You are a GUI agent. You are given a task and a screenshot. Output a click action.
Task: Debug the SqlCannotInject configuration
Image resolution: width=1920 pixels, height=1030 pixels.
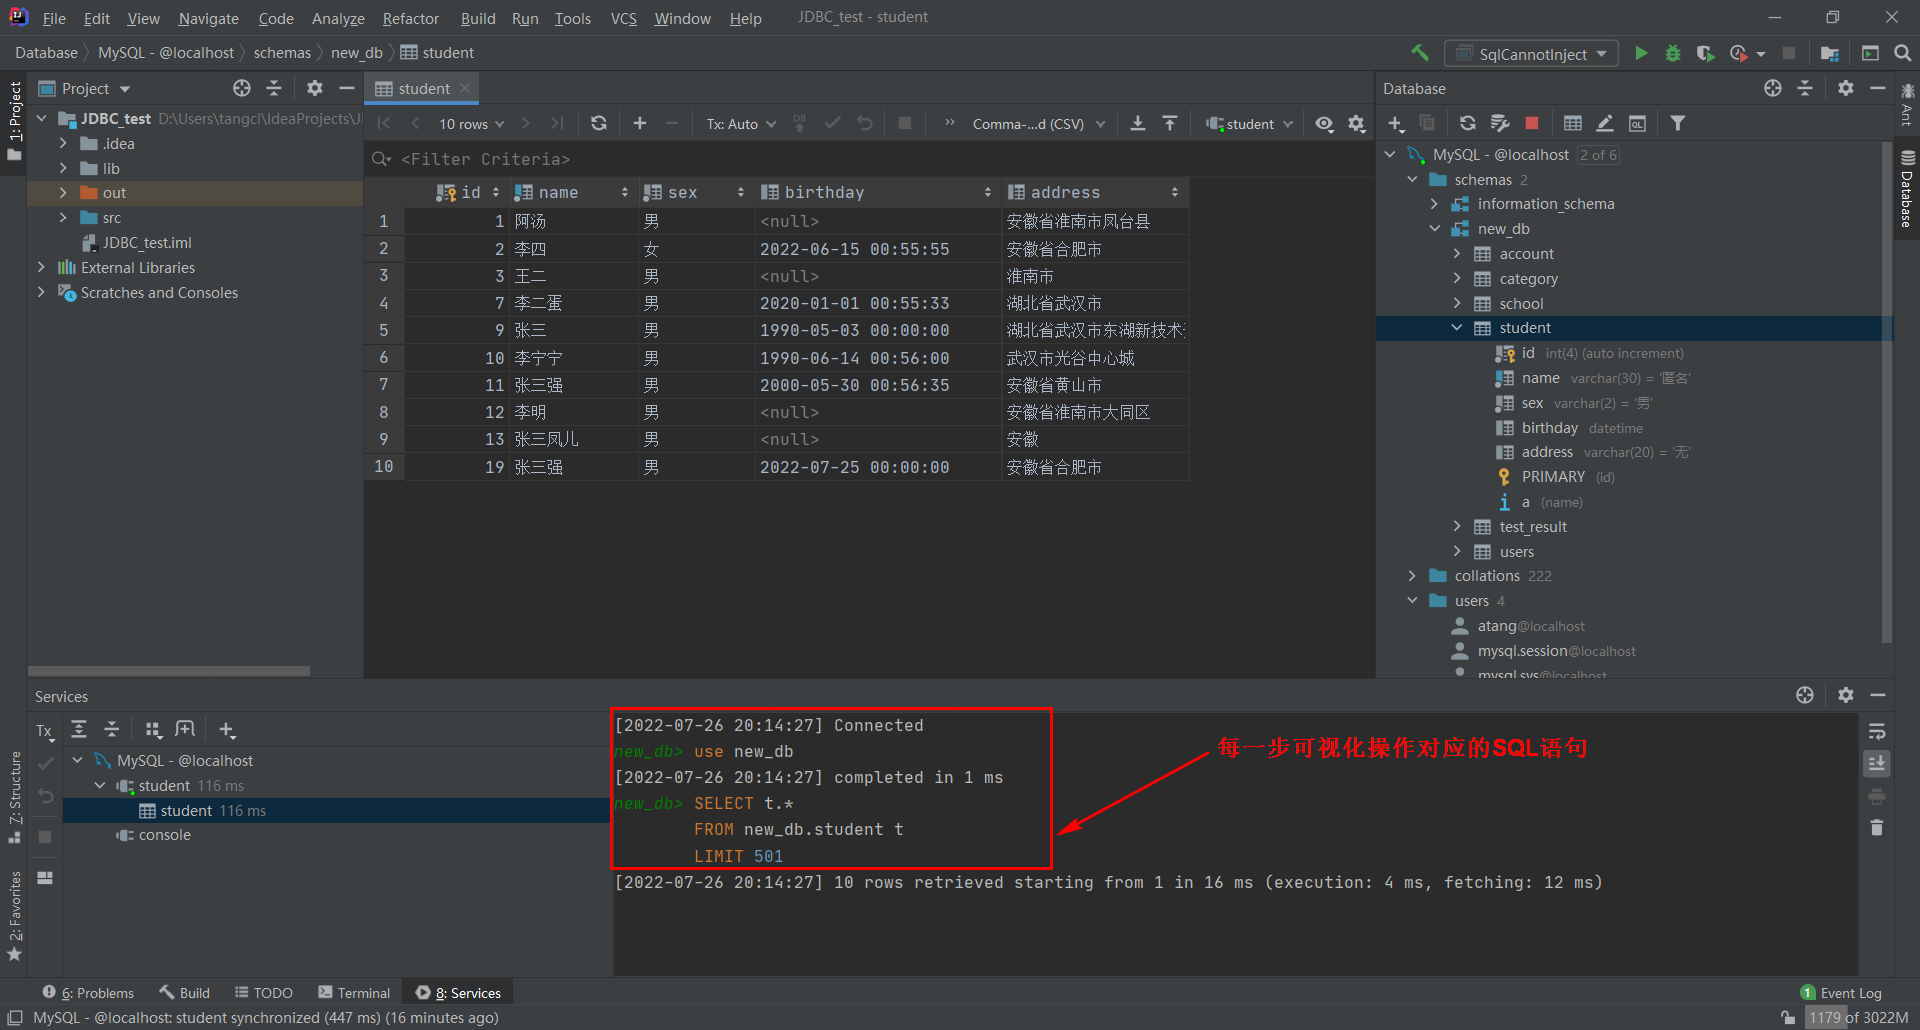[x=1673, y=53]
